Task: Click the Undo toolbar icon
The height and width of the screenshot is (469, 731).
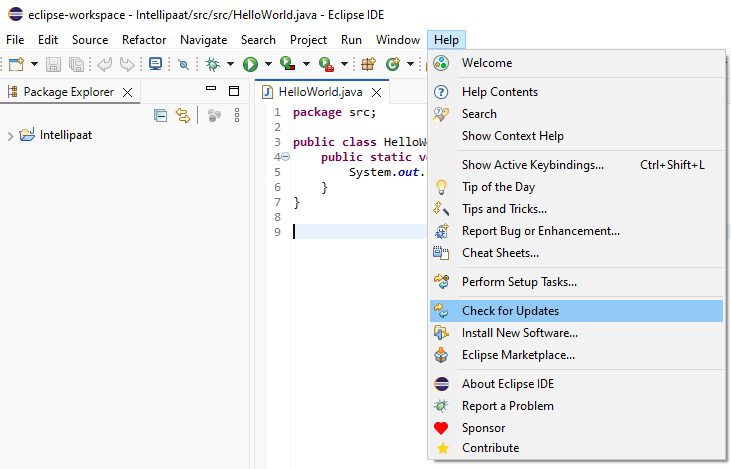Action: pyautogui.click(x=104, y=64)
